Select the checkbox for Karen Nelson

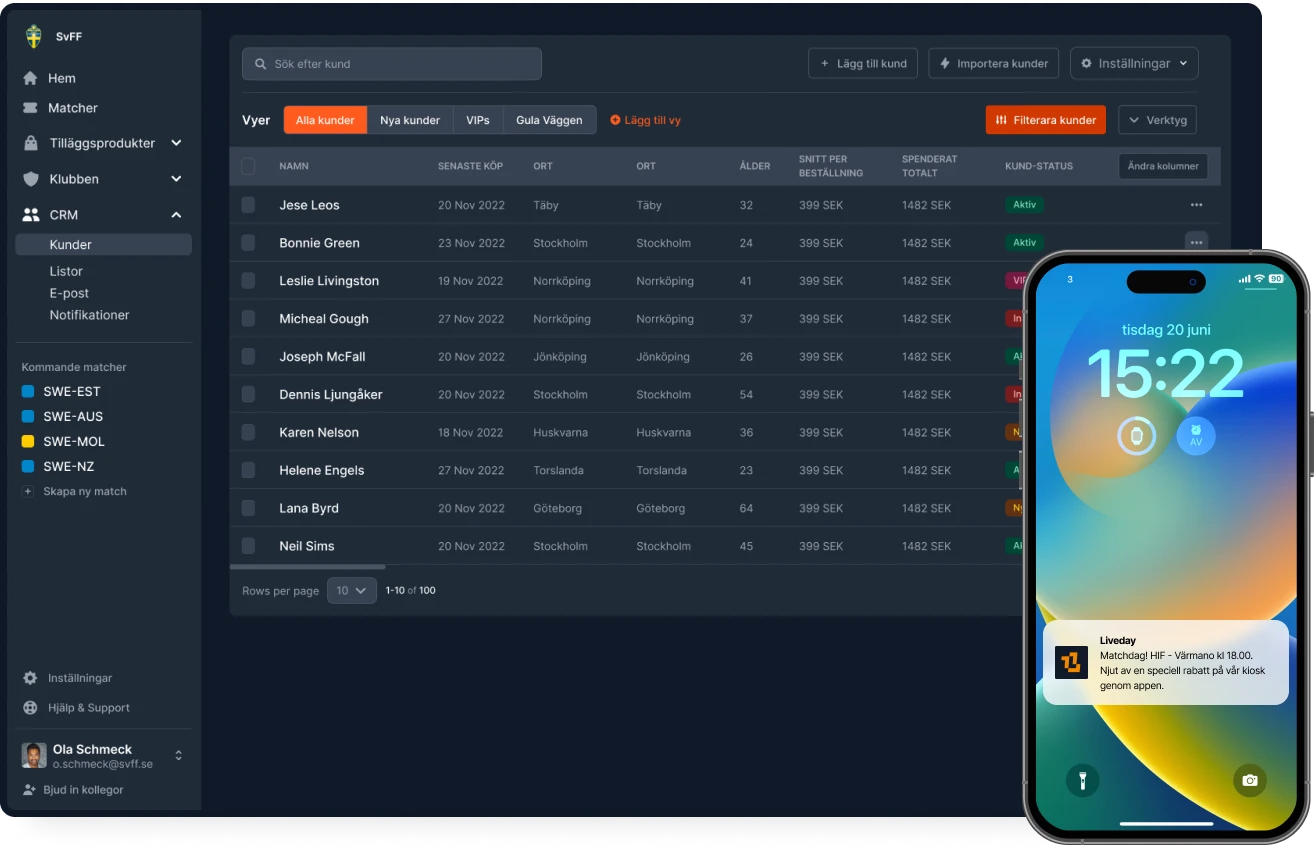tap(248, 432)
